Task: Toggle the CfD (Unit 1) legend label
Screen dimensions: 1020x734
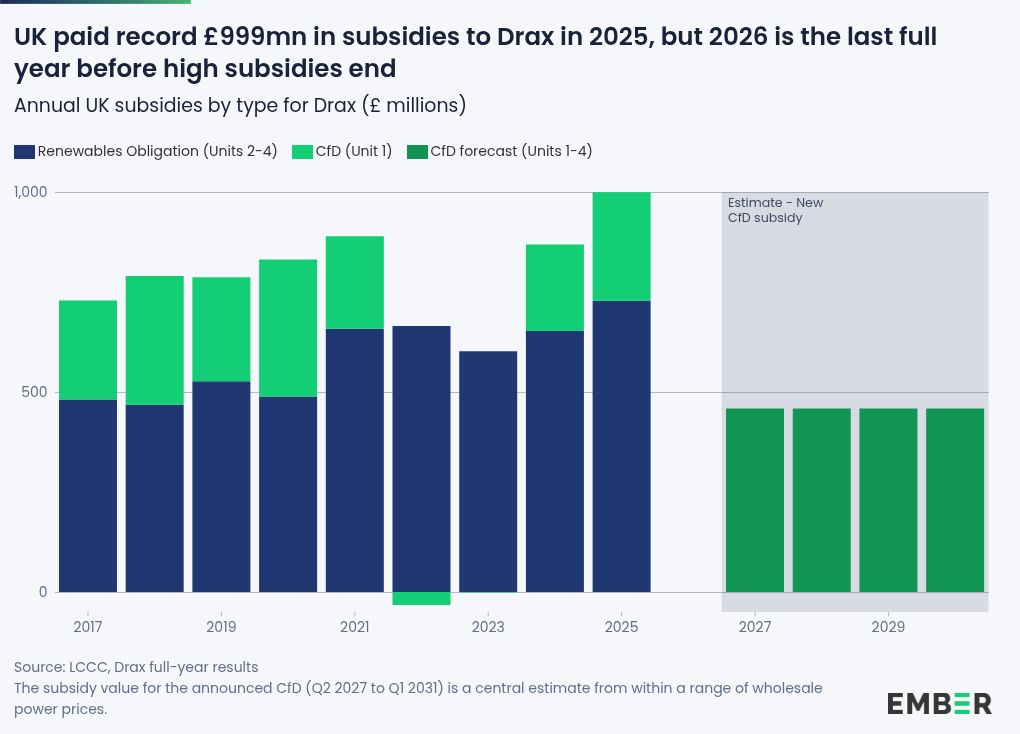Action: click(x=354, y=152)
